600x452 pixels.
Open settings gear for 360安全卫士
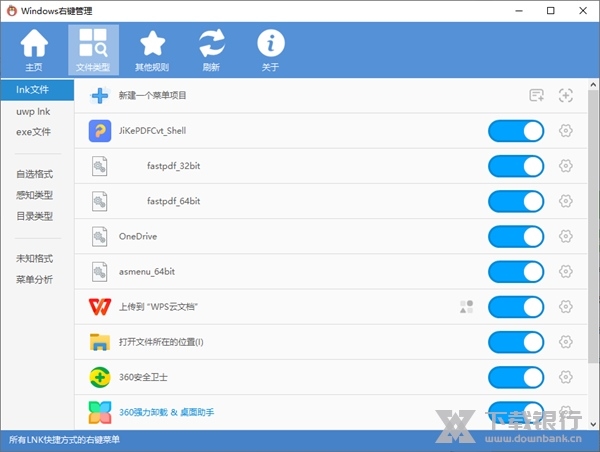coord(566,377)
